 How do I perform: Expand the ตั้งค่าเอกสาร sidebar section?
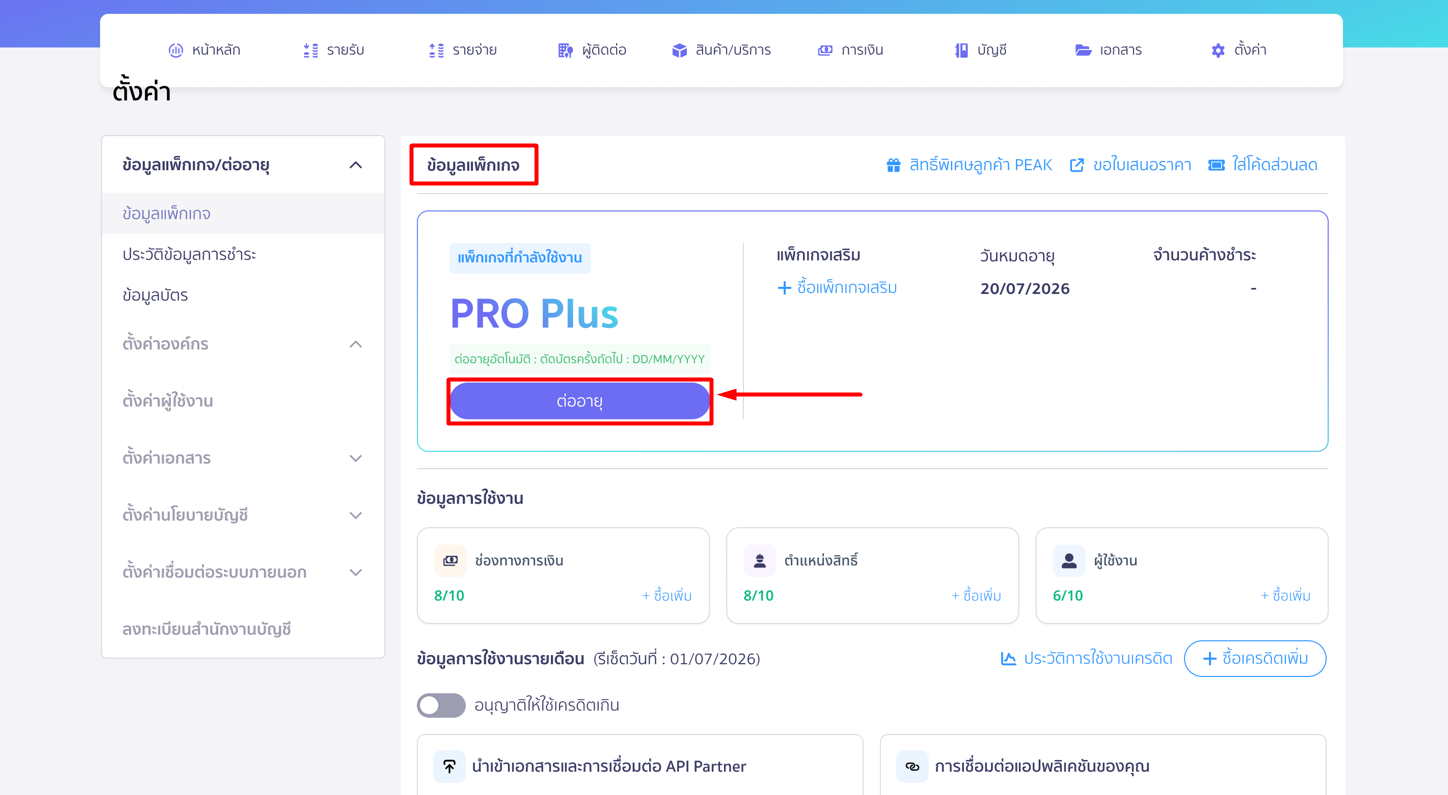[355, 458]
